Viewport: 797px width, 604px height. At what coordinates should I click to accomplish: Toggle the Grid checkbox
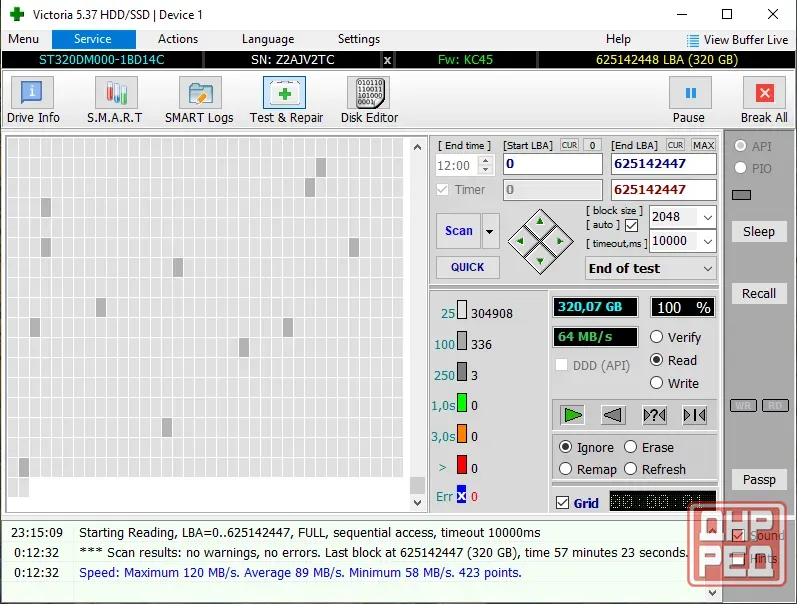[x=562, y=503]
